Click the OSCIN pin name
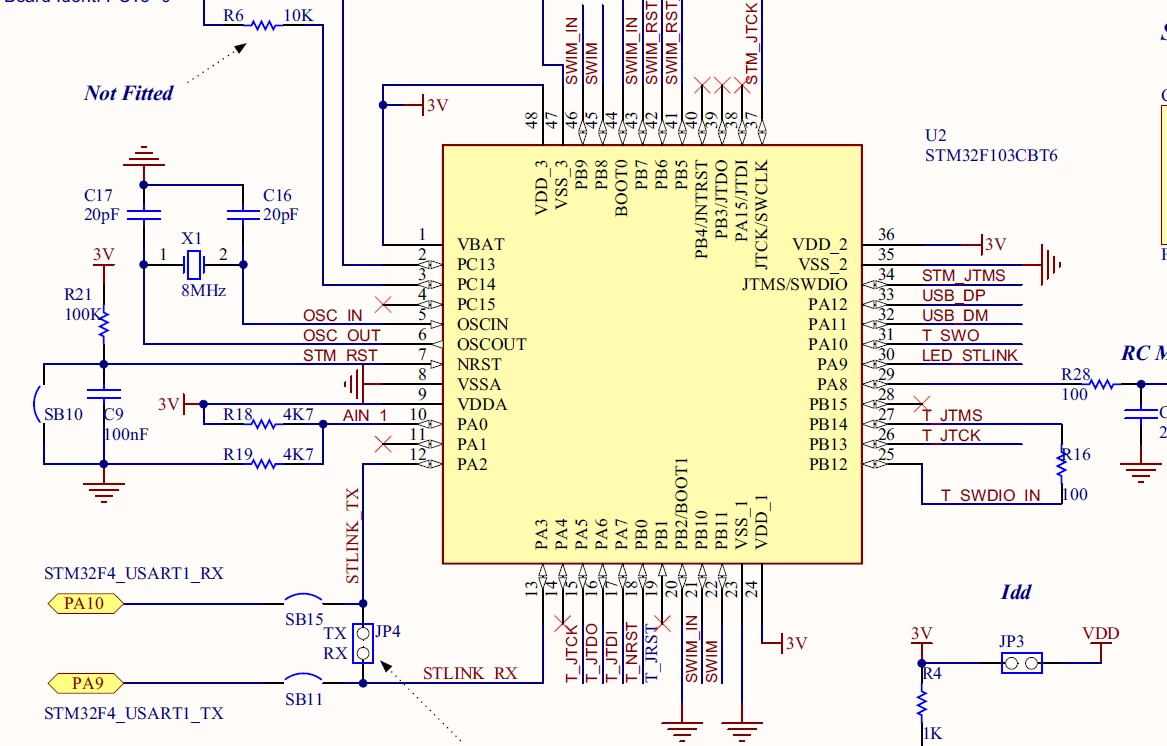 coord(483,325)
